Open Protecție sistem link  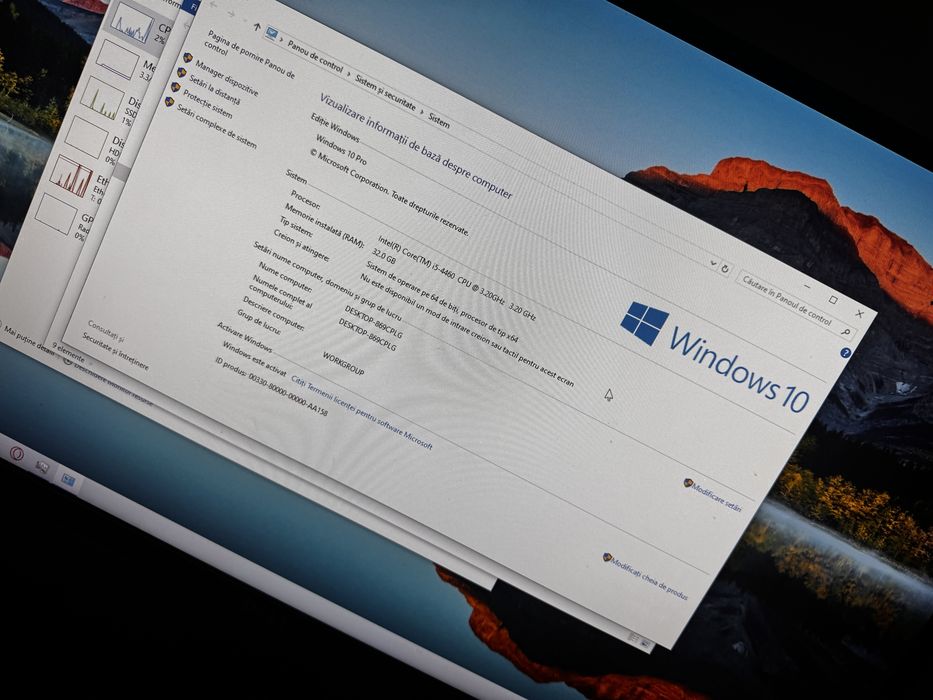pos(208,104)
